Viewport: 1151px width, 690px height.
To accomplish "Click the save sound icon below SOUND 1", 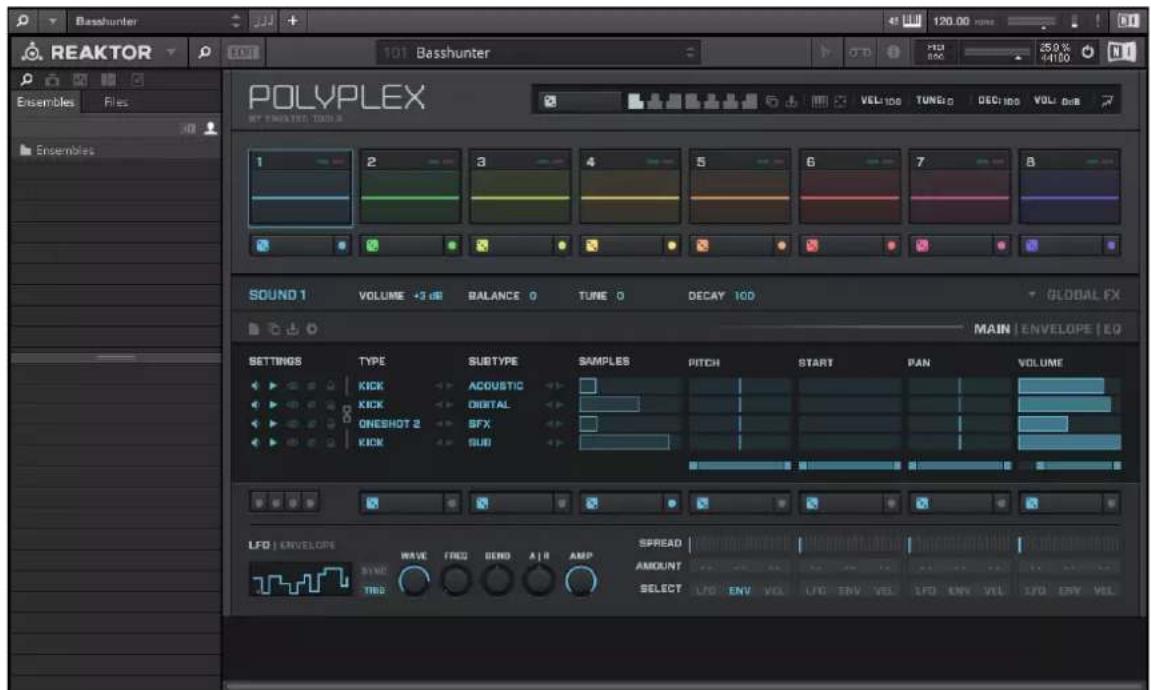I will 292,329.
